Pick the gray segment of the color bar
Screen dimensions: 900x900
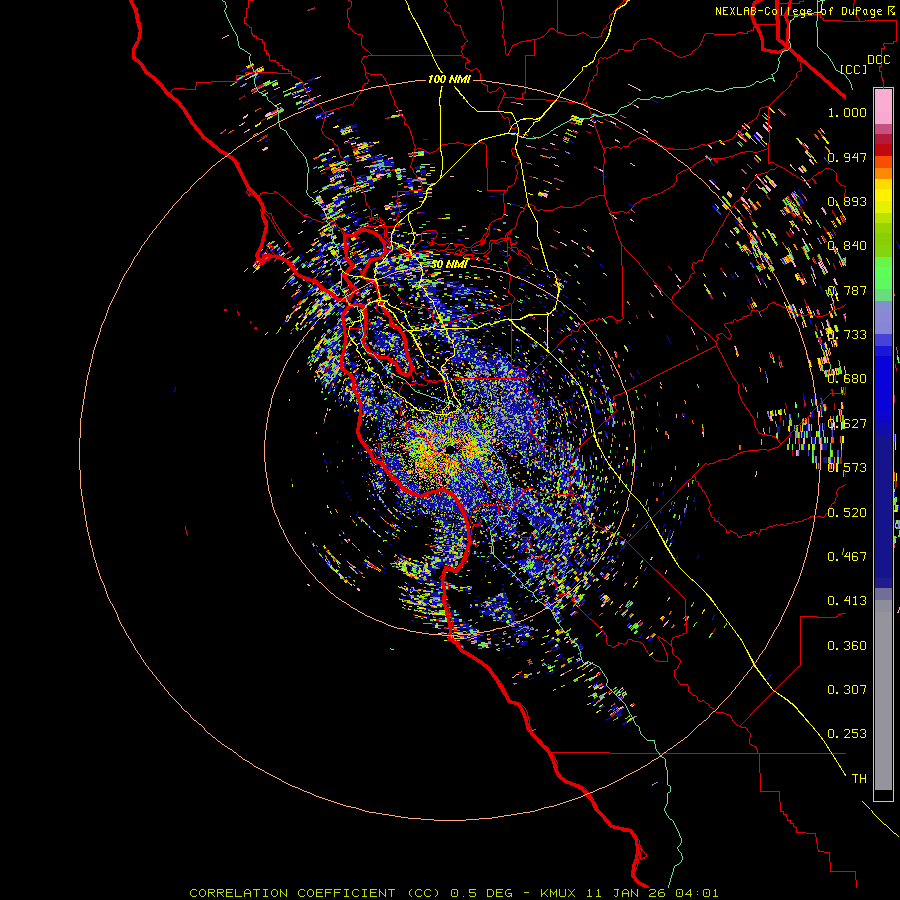tap(883, 695)
